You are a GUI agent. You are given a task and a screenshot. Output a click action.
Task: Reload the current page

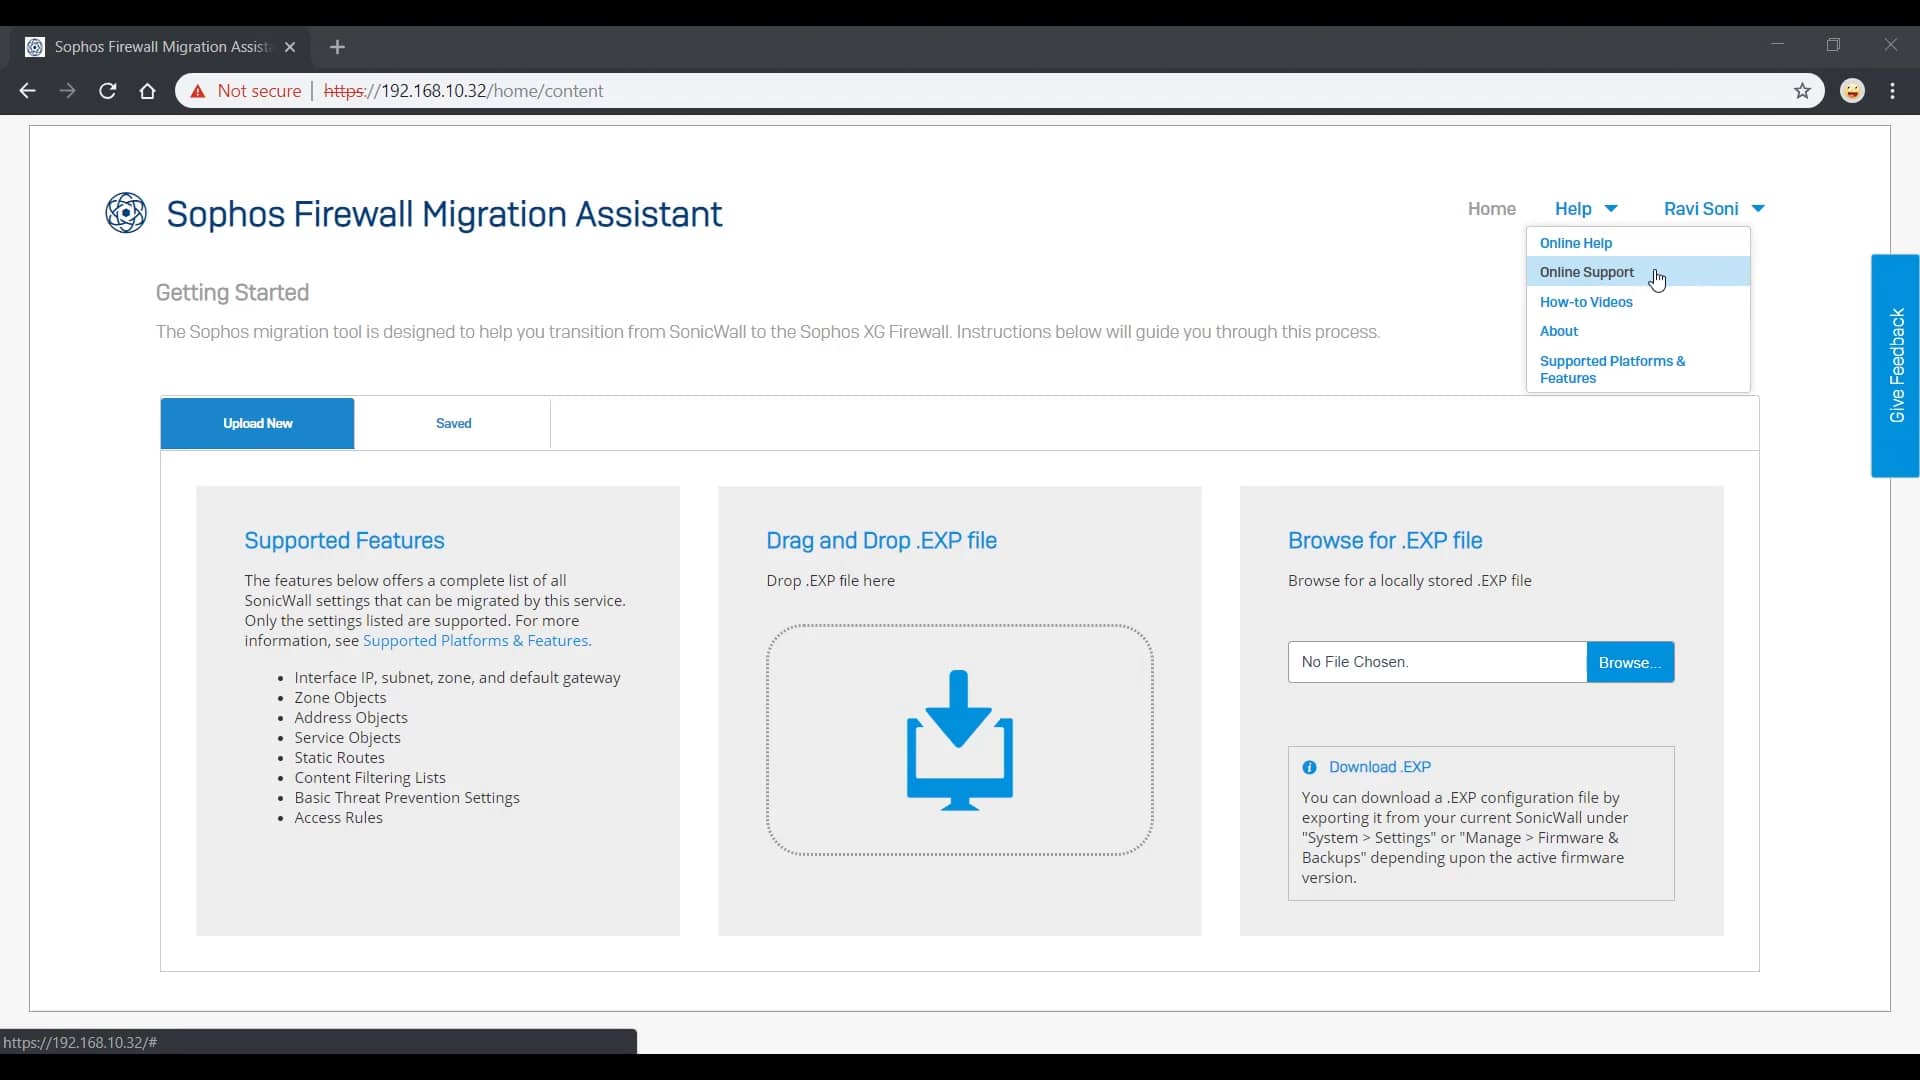(107, 91)
